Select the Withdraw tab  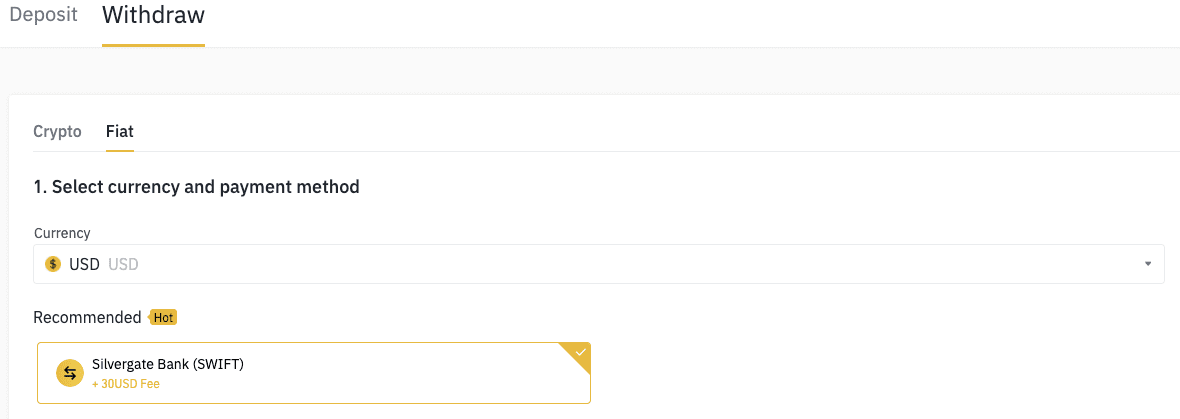point(153,16)
